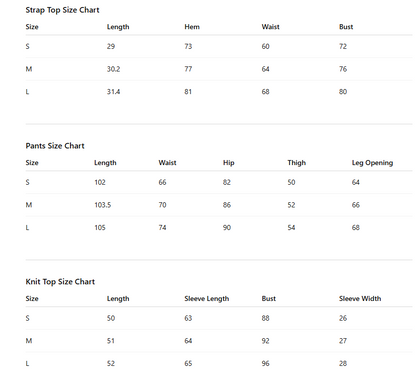This screenshot has width=416, height=385.
Task: Select the Leg Opening column header
Action: click(372, 163)
